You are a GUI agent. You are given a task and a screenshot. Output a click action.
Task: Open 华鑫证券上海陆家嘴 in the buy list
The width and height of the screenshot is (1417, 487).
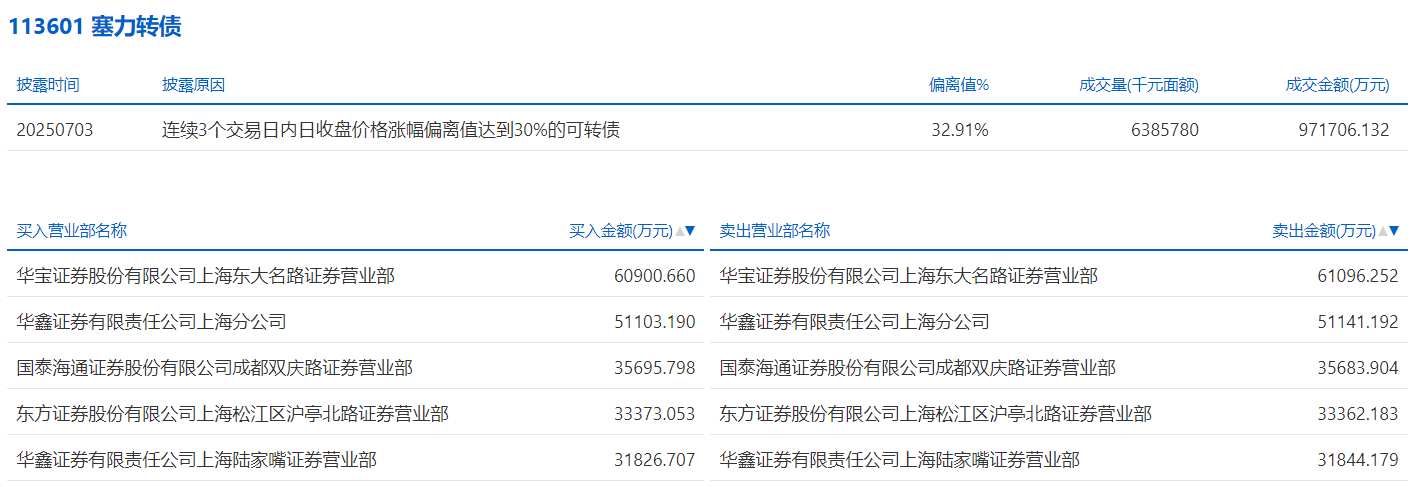(x=197, y=460)
